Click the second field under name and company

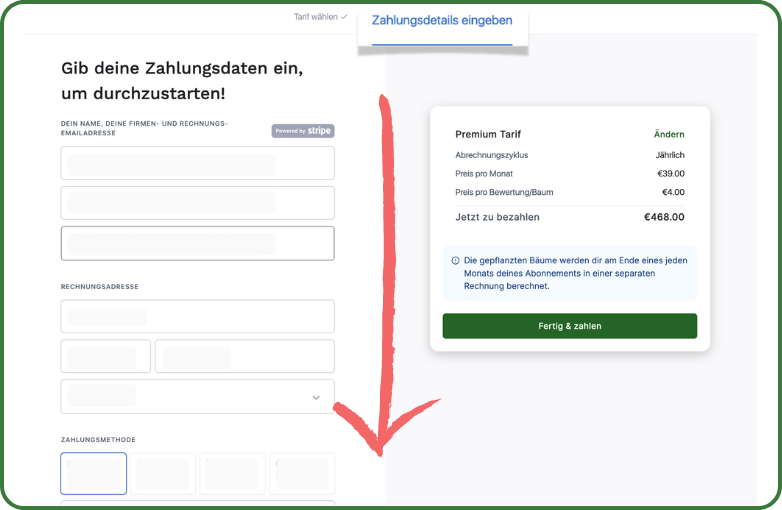click(x=197, y=202)
